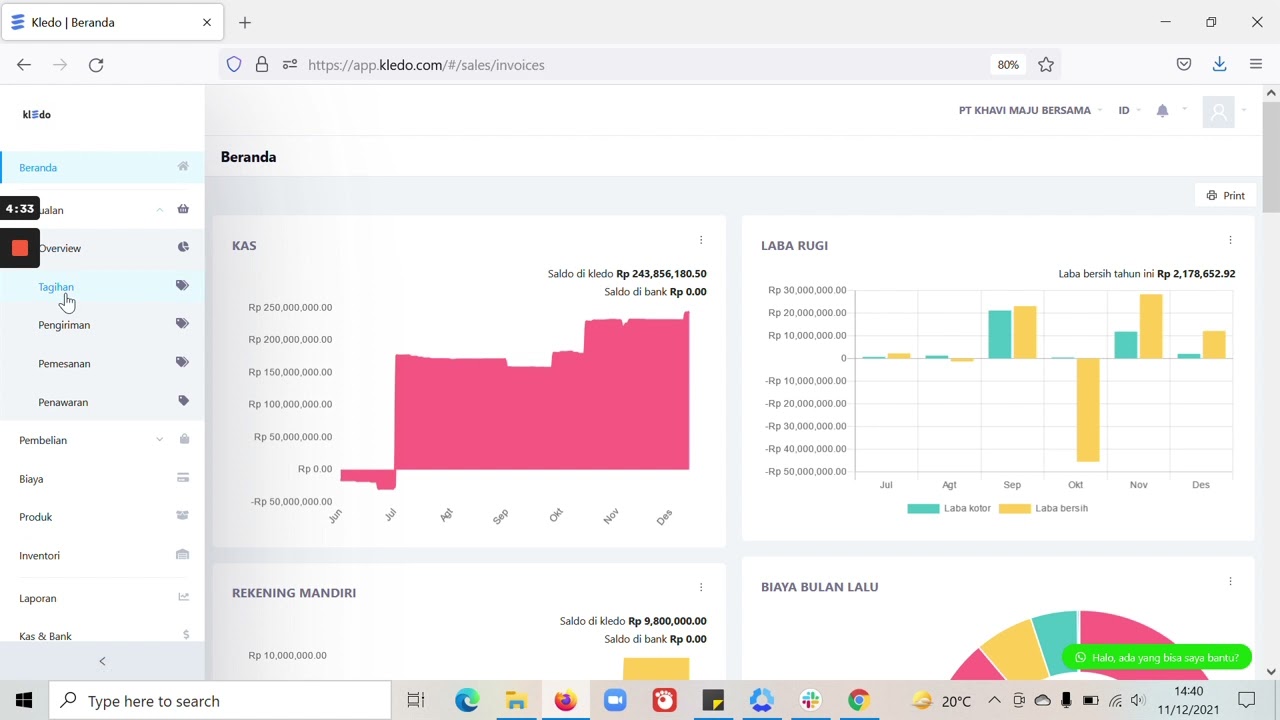This screenshot has height=720, width=1280.
Task: Click the Beranda home icon in sidebar
Action: [183, 167]
